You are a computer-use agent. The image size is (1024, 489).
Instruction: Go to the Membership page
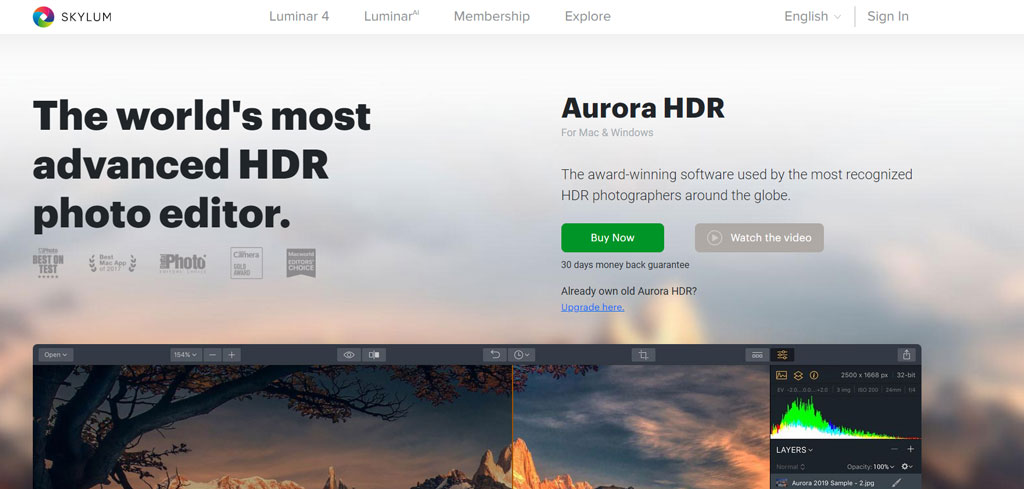tap(492, 16)
